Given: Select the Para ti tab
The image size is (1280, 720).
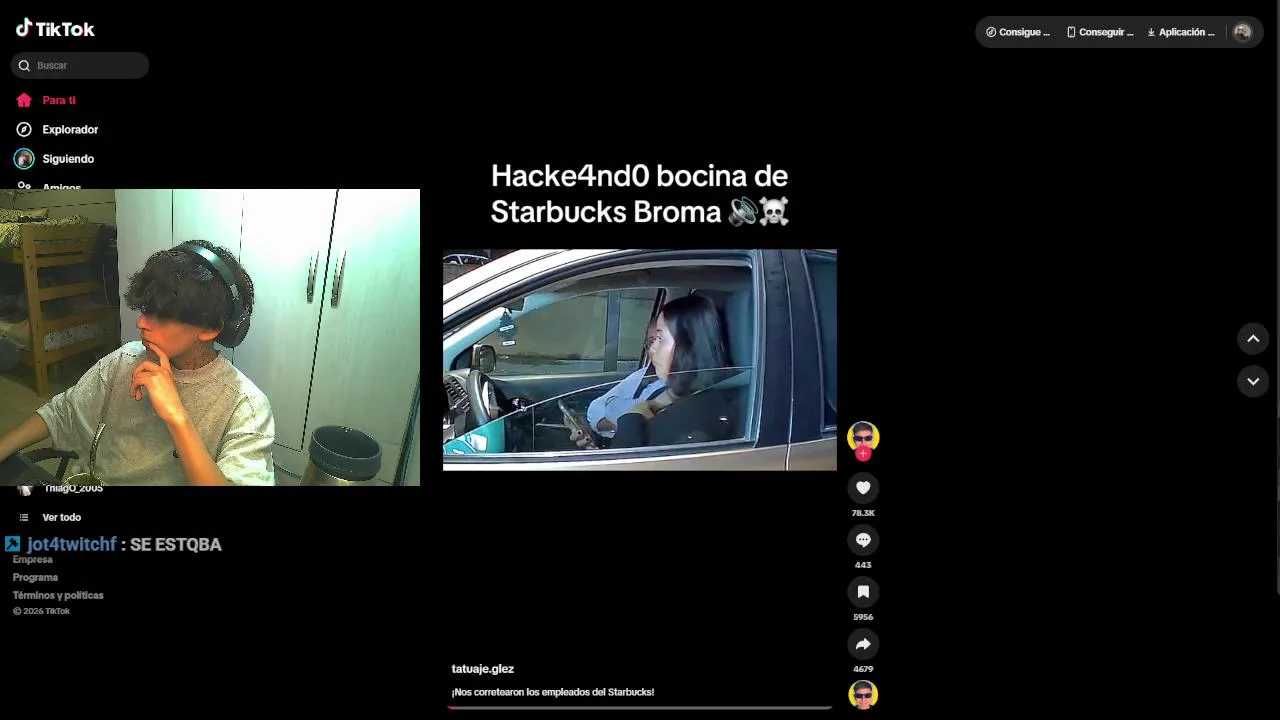Looking at the screenshot, I should (59, 100).
